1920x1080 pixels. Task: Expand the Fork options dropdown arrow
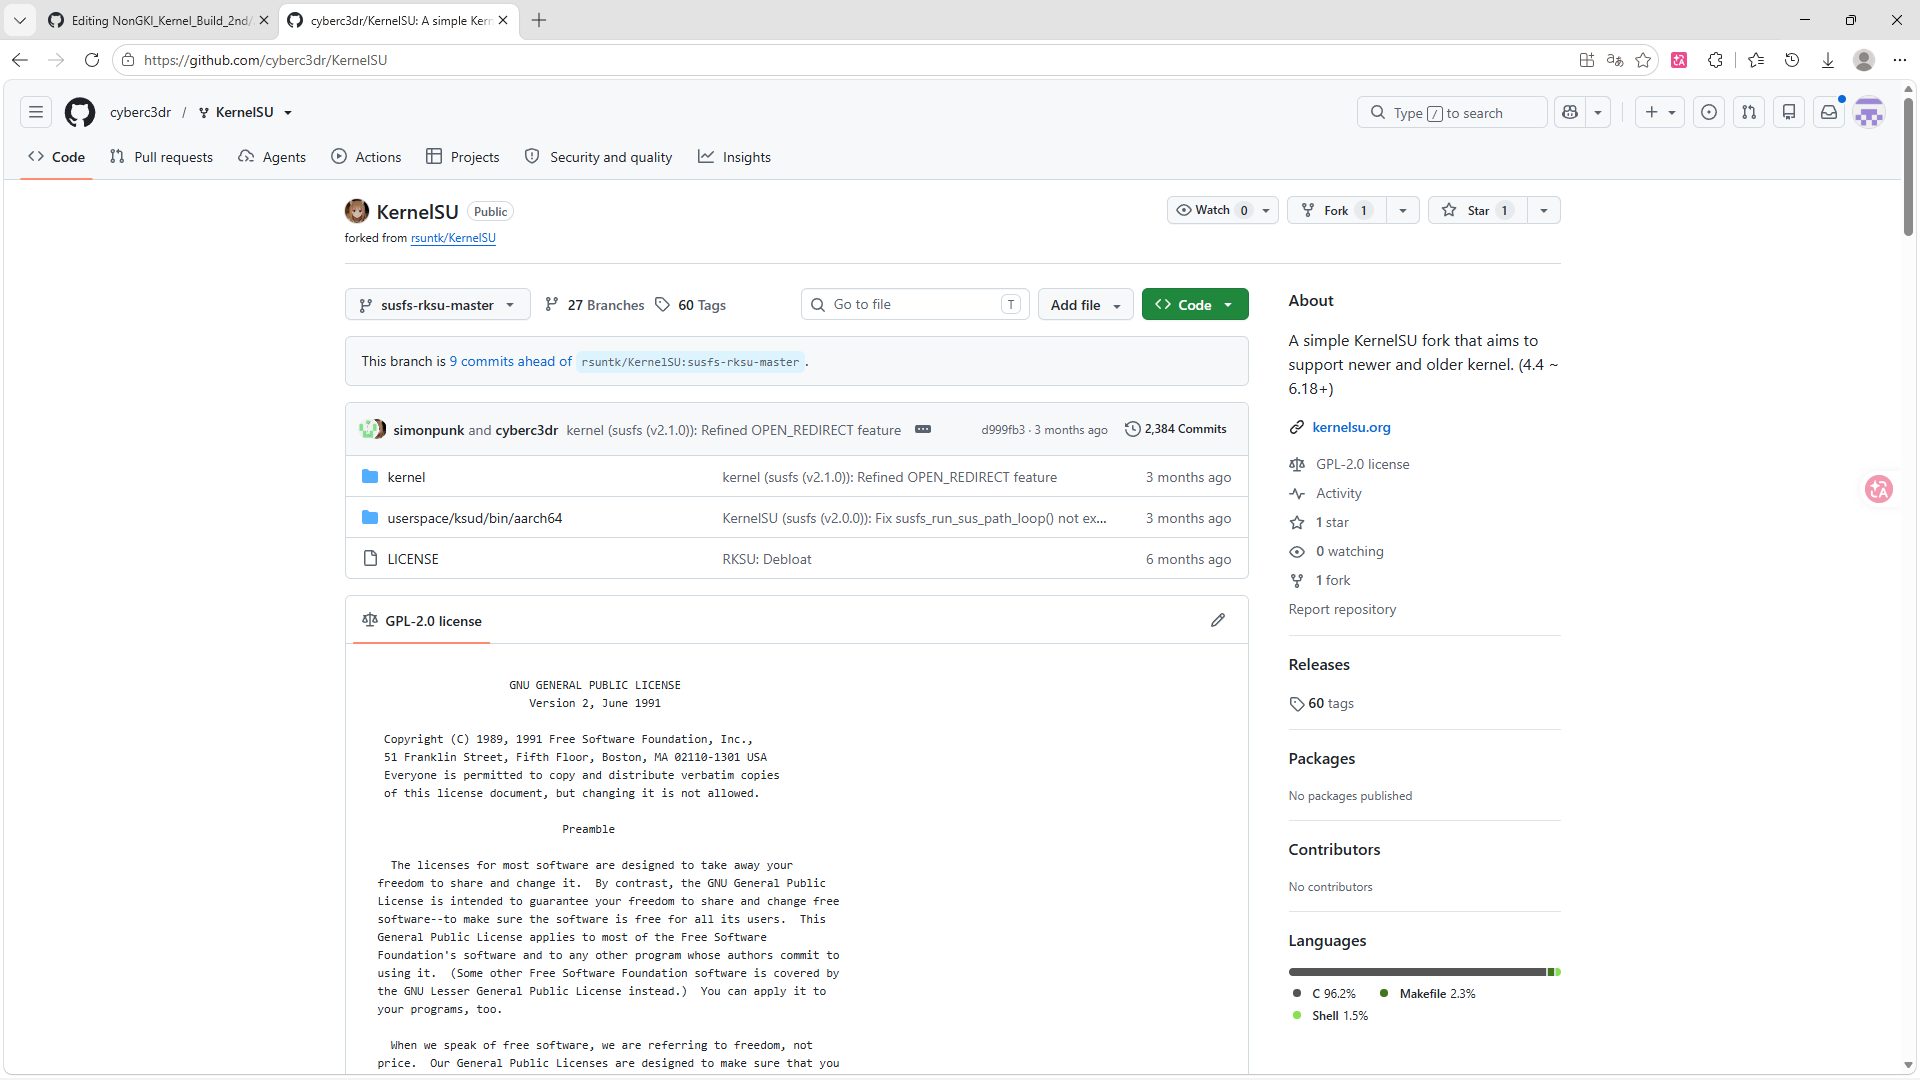(1403, 210)
